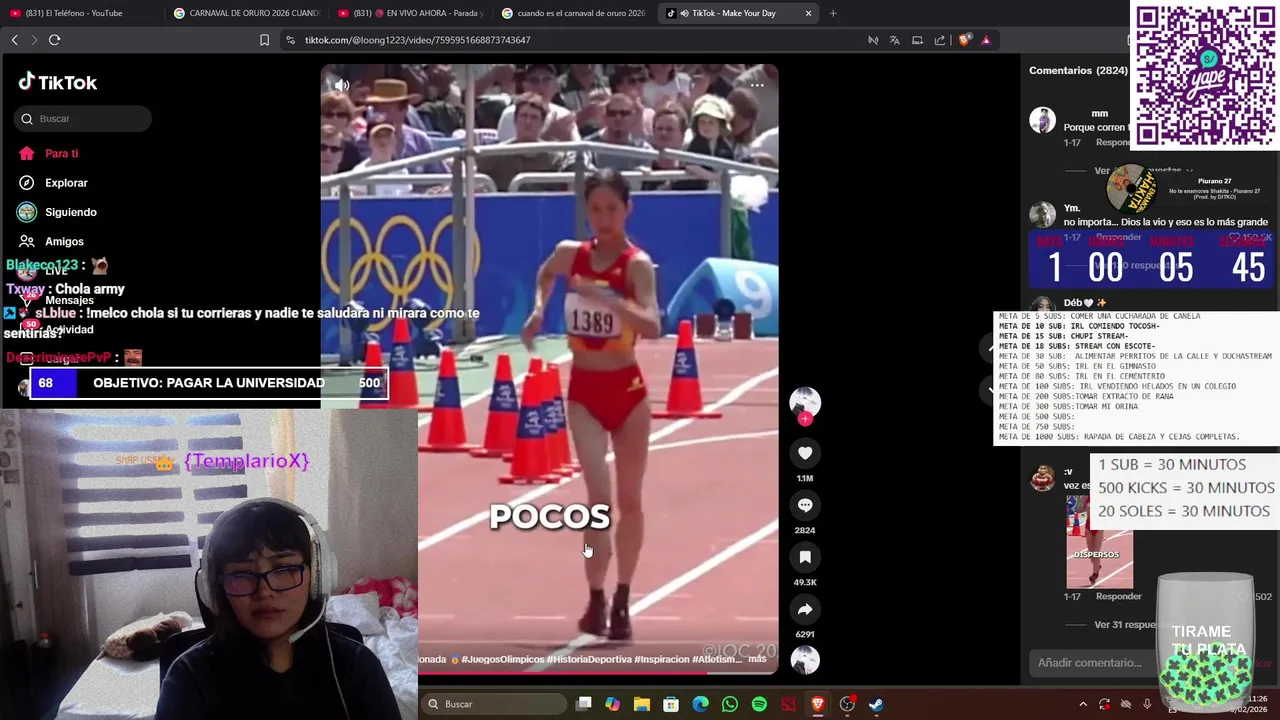The height and width of the screenshot is (720, 1280).
Task: Open mm commenter's avatar
Action: point(1043,120)
